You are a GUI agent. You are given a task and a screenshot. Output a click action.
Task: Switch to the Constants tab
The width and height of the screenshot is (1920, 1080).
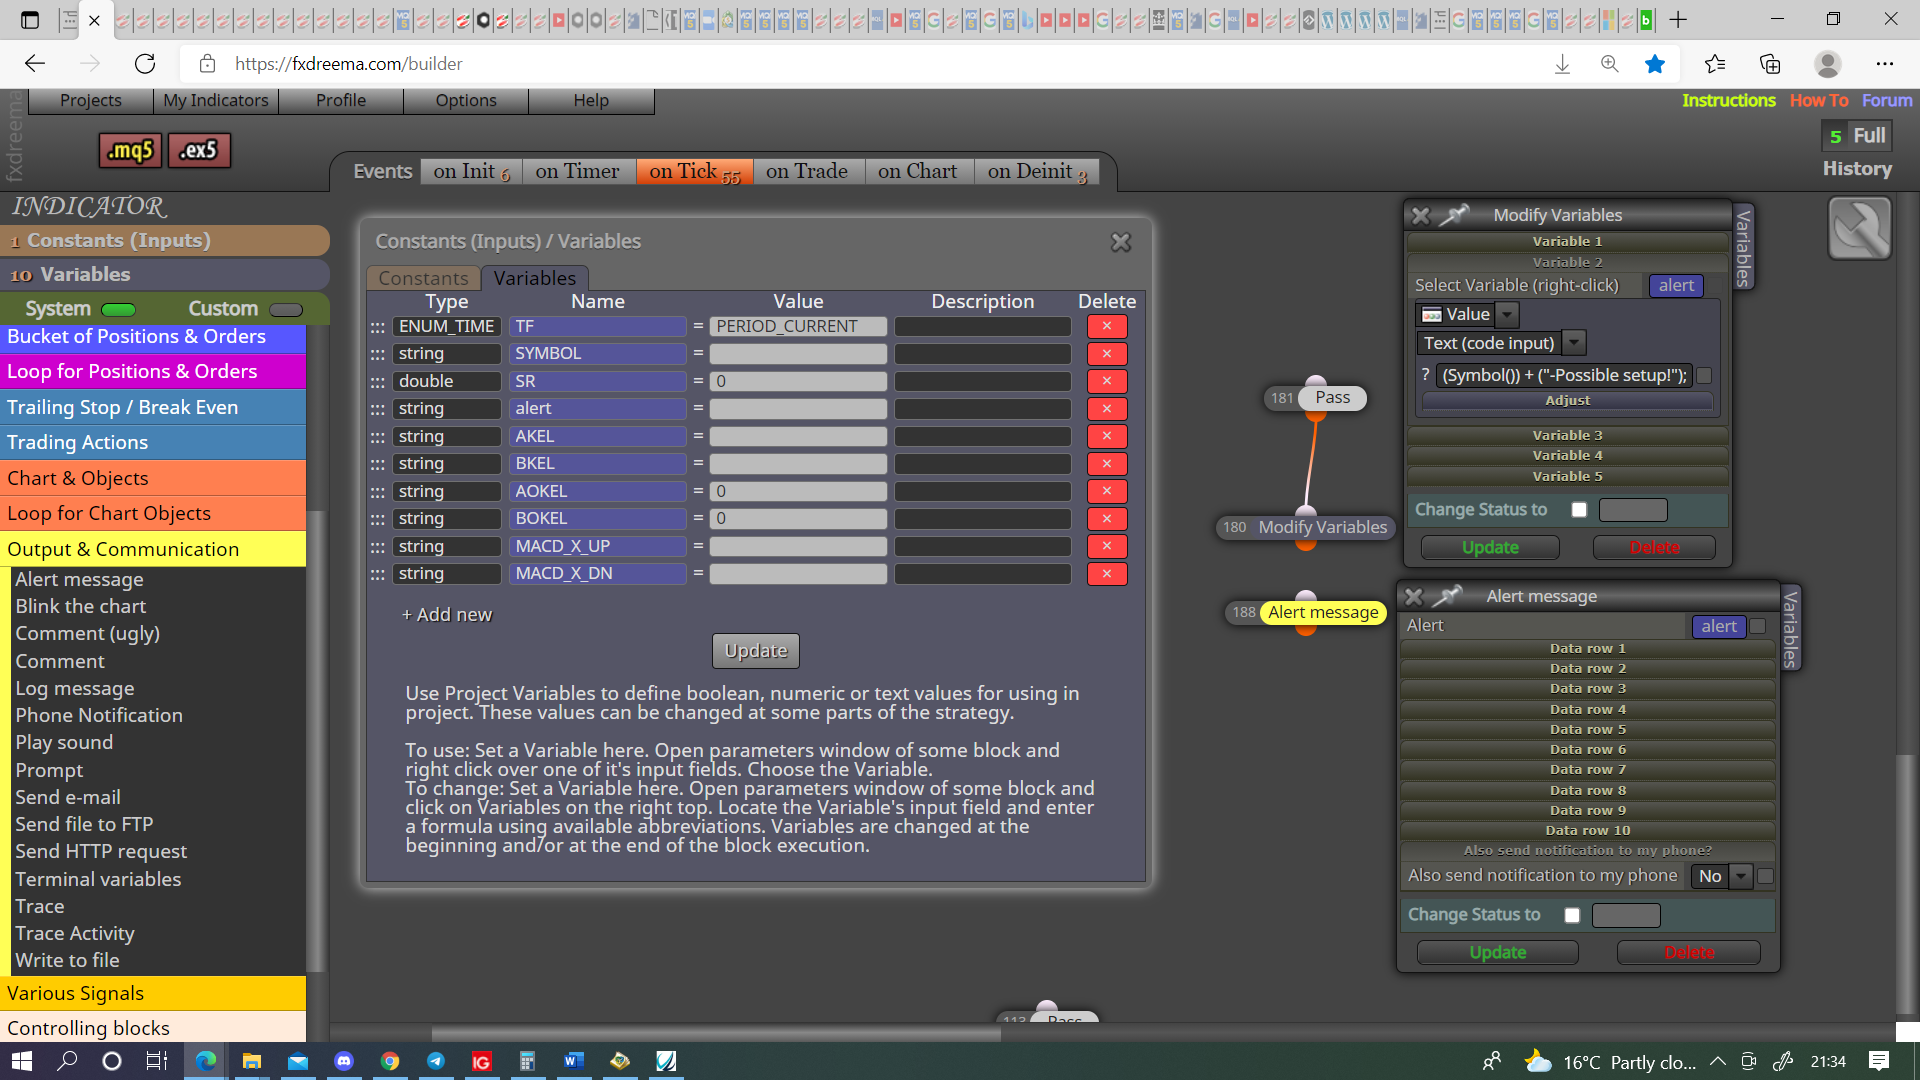423,278
